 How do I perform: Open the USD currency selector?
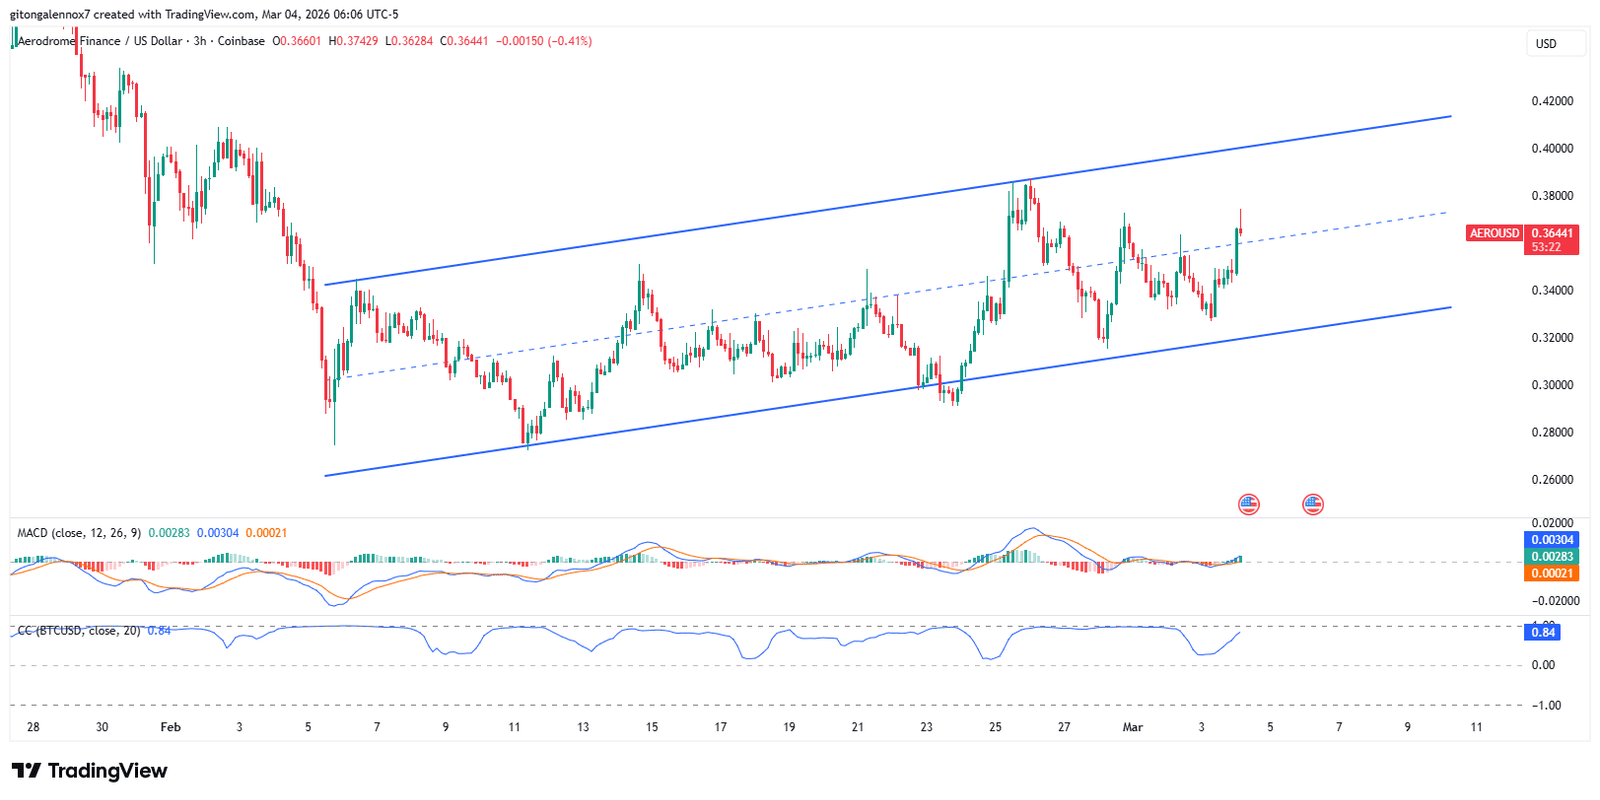[1554, 44]
